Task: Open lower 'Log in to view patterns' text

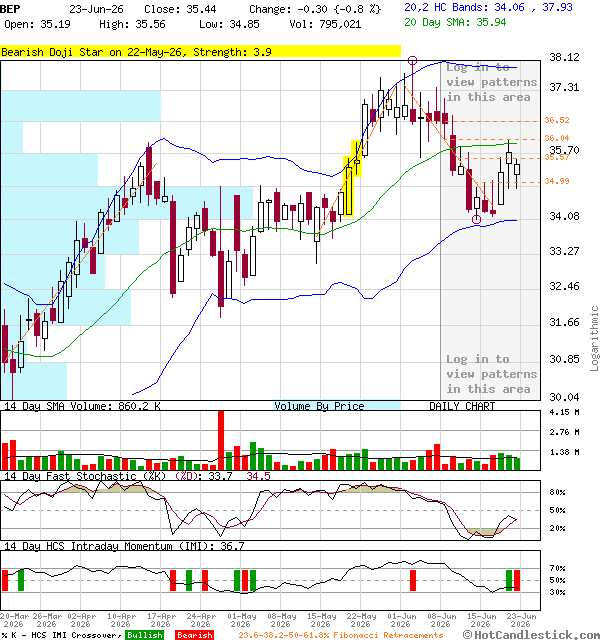Action: [x=491, y=374]
